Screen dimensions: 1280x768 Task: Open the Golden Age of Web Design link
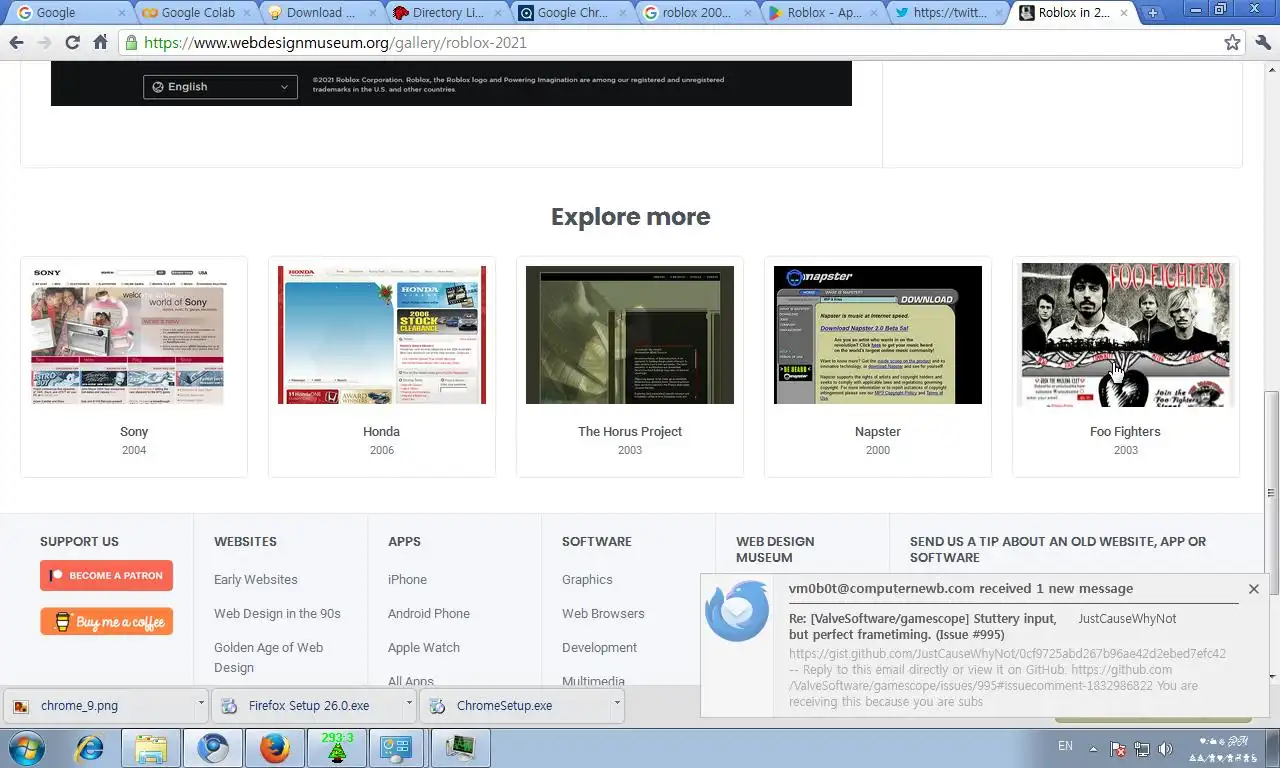click(268, 657)
